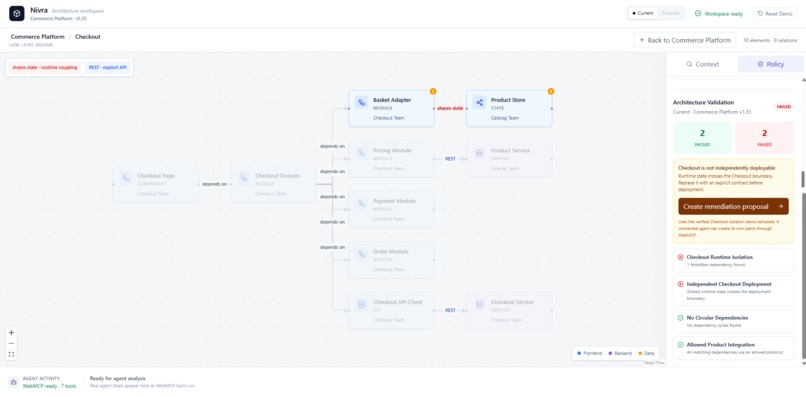Click the Nivra cube logo icon
This screenshot has width=806, height=397.
16,13
